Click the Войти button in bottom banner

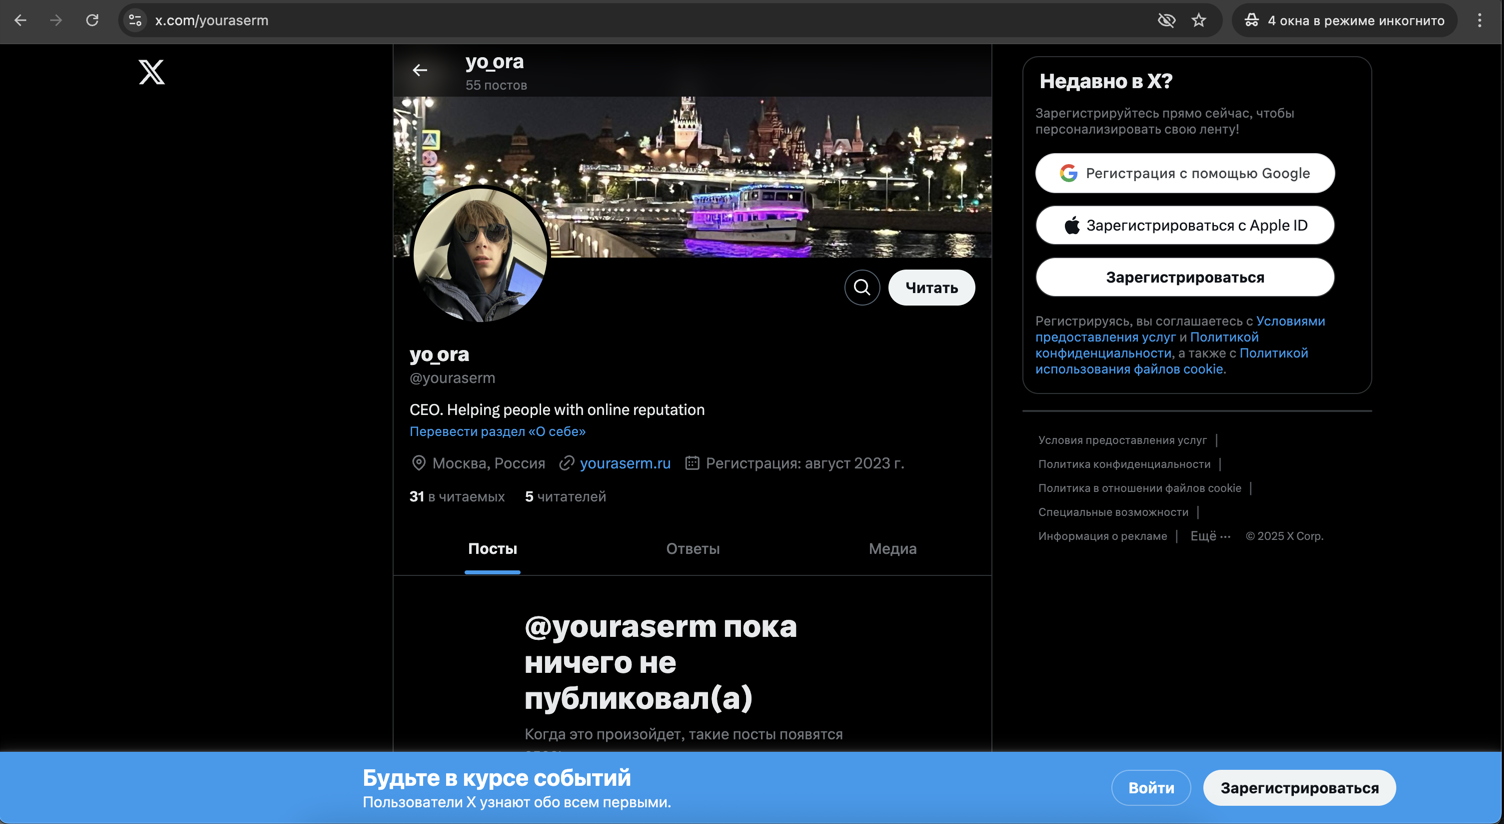tap(1151, 788)
